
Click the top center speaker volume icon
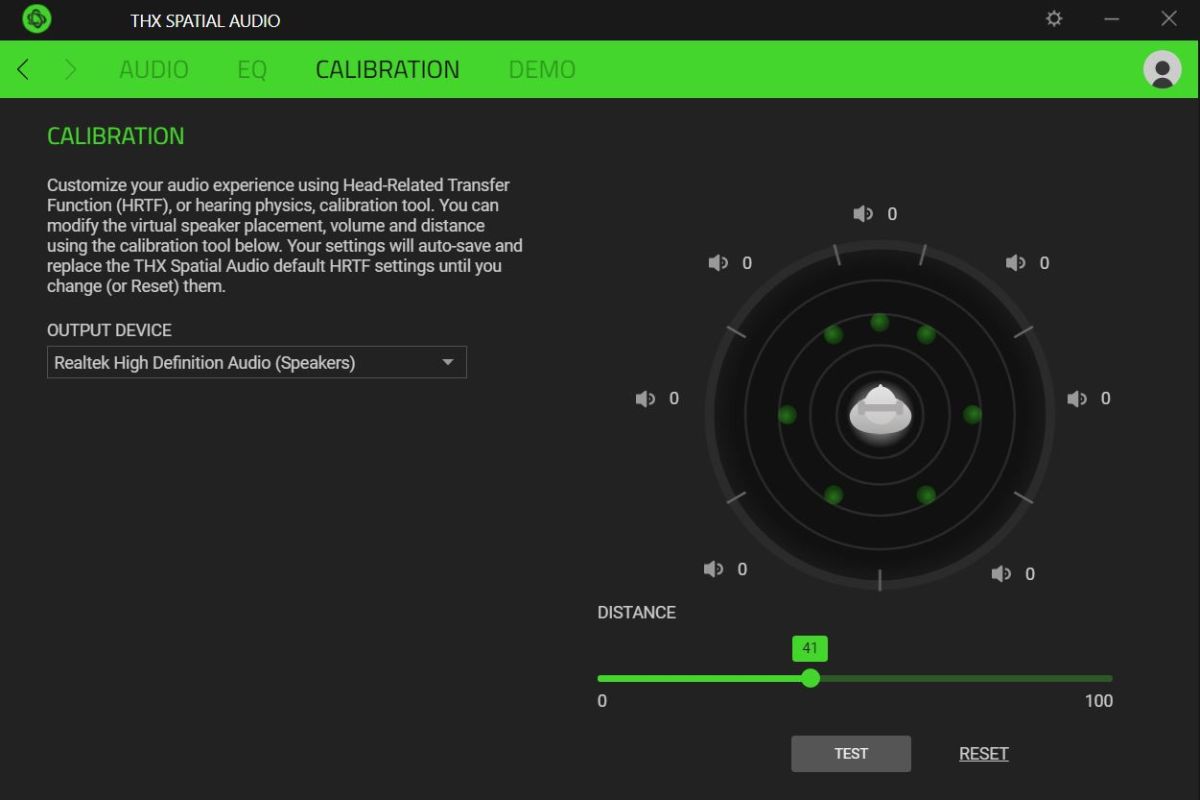click(x=862, y=214)
